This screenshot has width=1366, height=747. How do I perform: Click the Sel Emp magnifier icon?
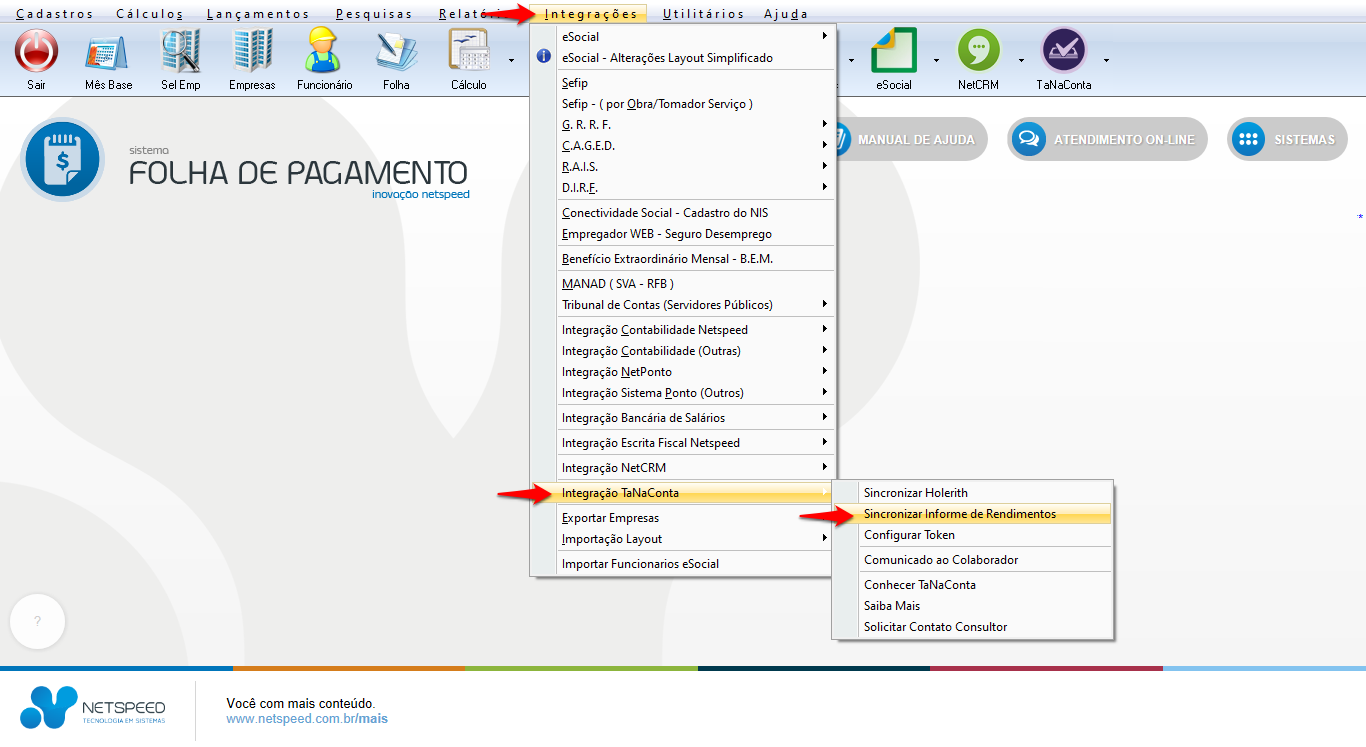[181, 51]
